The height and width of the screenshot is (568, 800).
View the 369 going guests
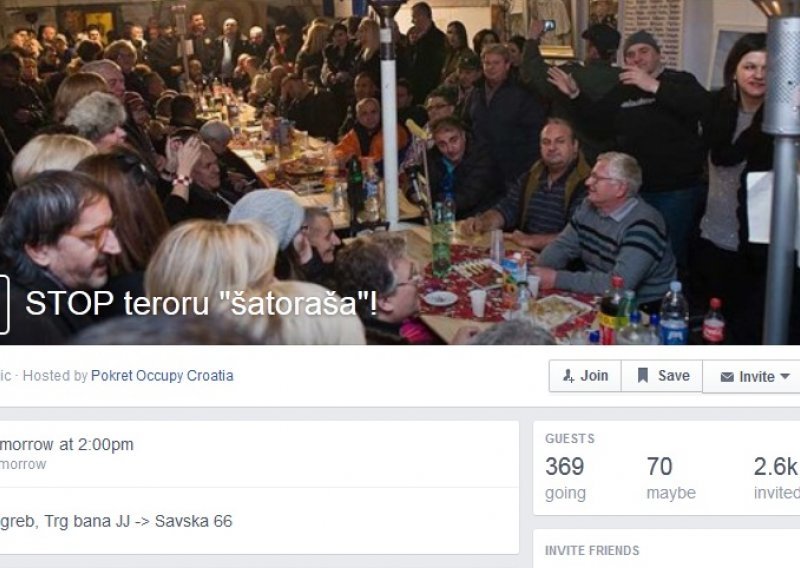pyautogui.click(x=565, y=466)
